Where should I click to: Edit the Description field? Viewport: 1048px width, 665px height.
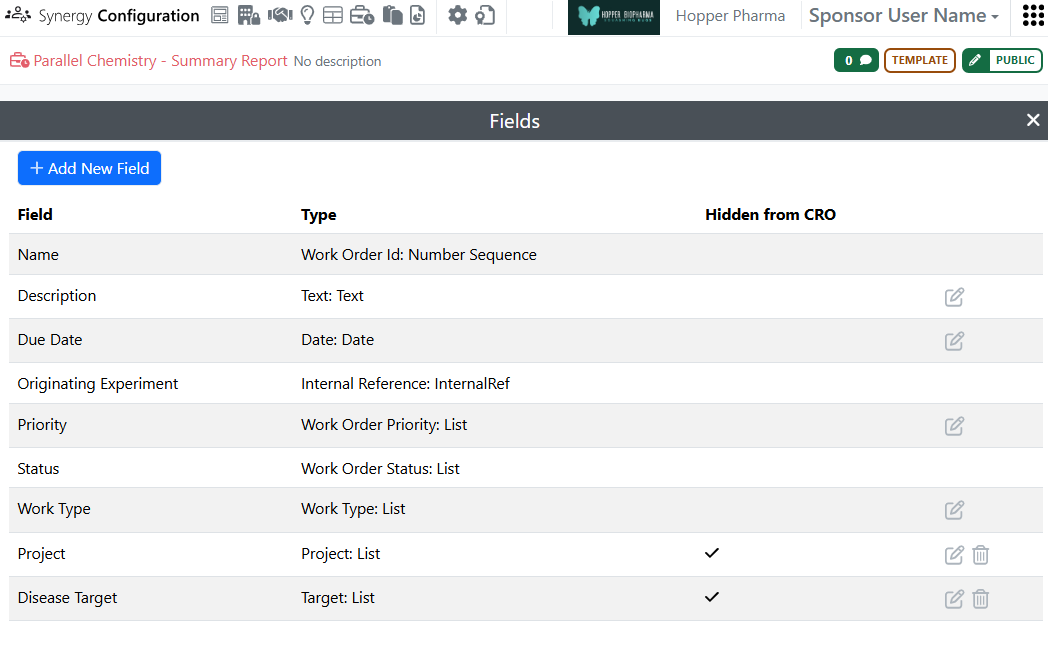pos(954,297)
